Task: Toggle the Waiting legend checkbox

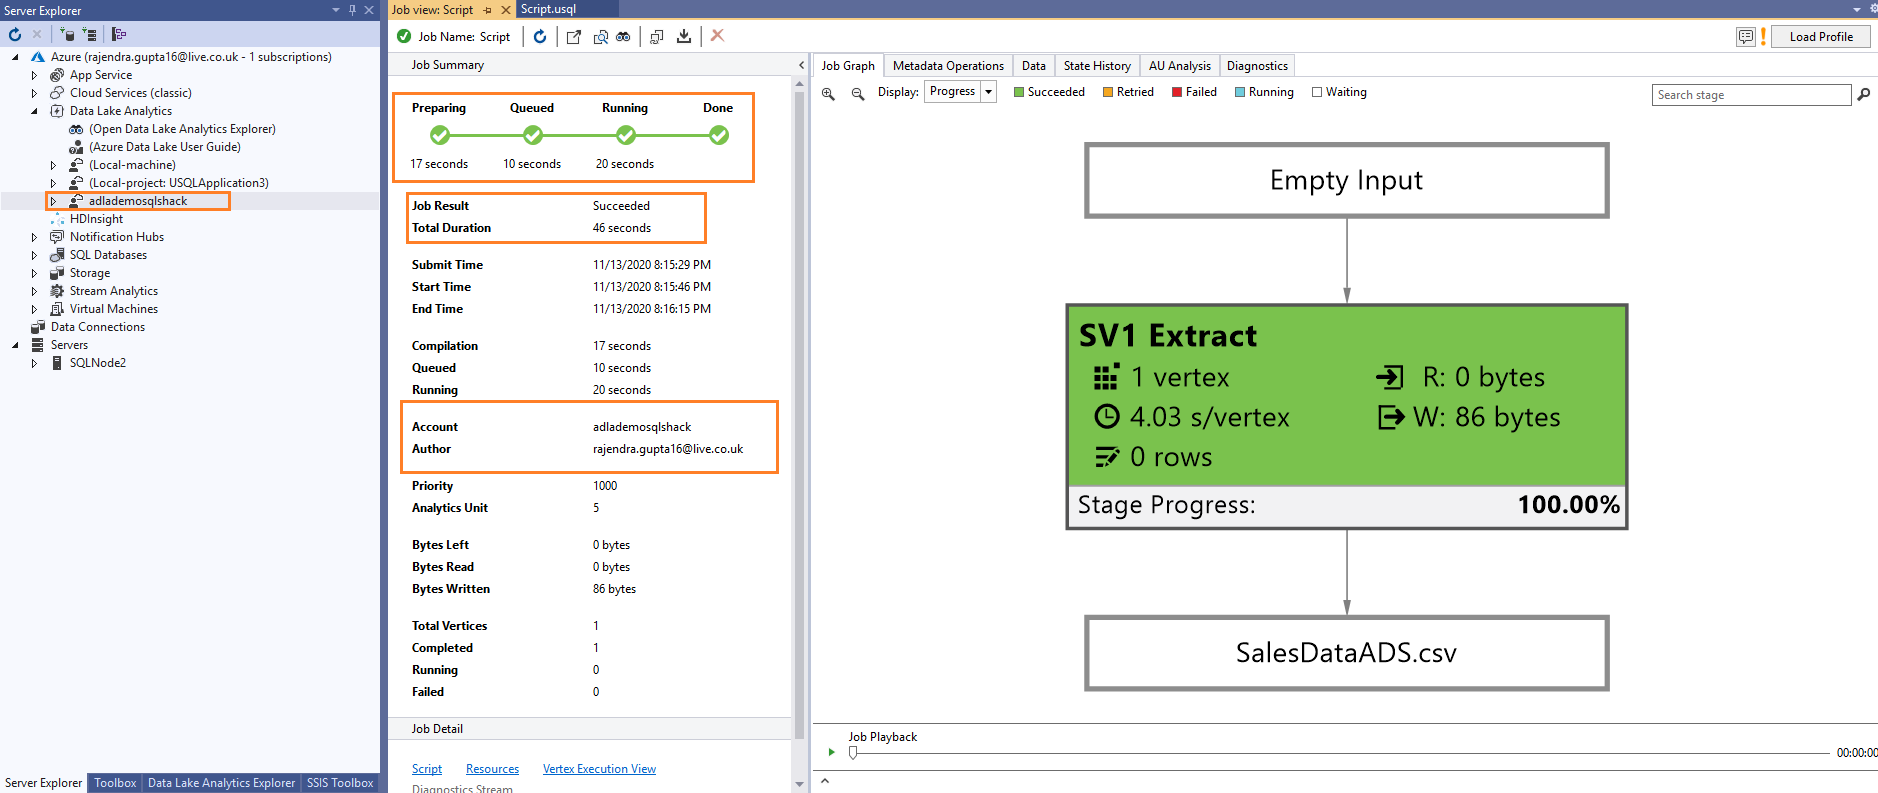Action: coord(1317,92)
